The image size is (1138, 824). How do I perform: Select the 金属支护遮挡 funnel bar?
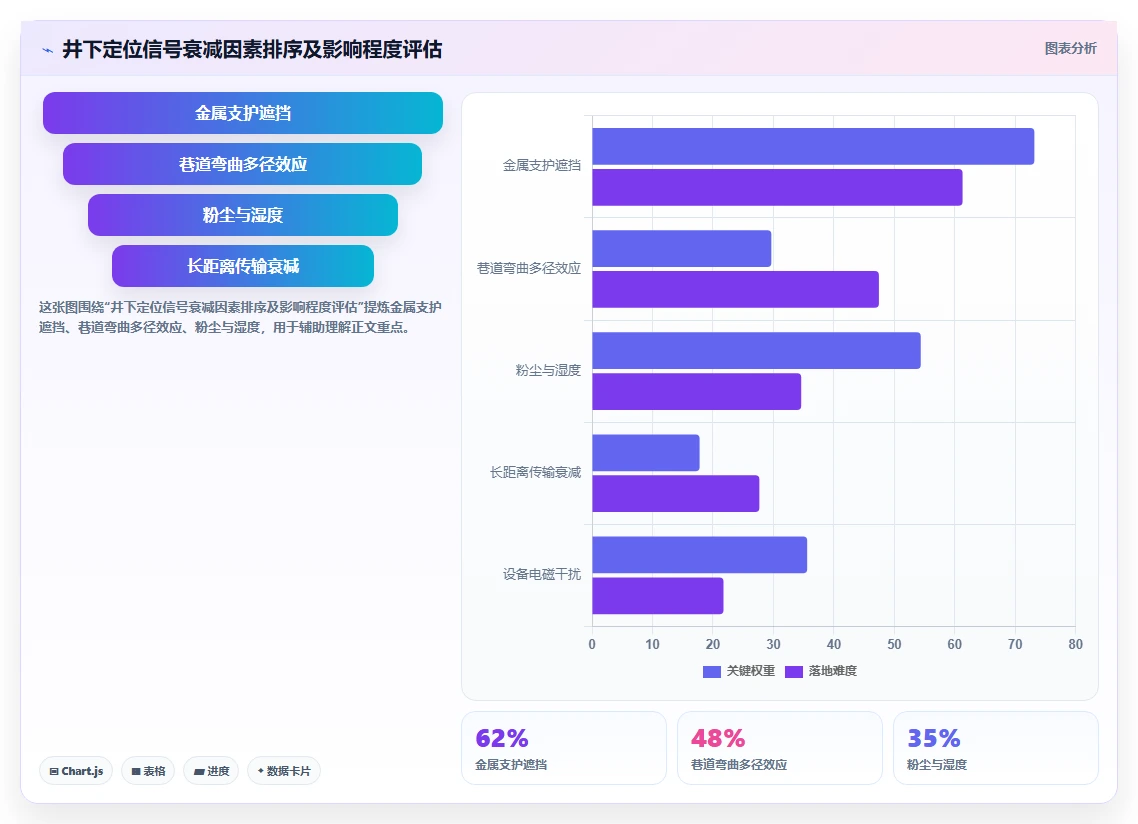[x=242, y=113]
